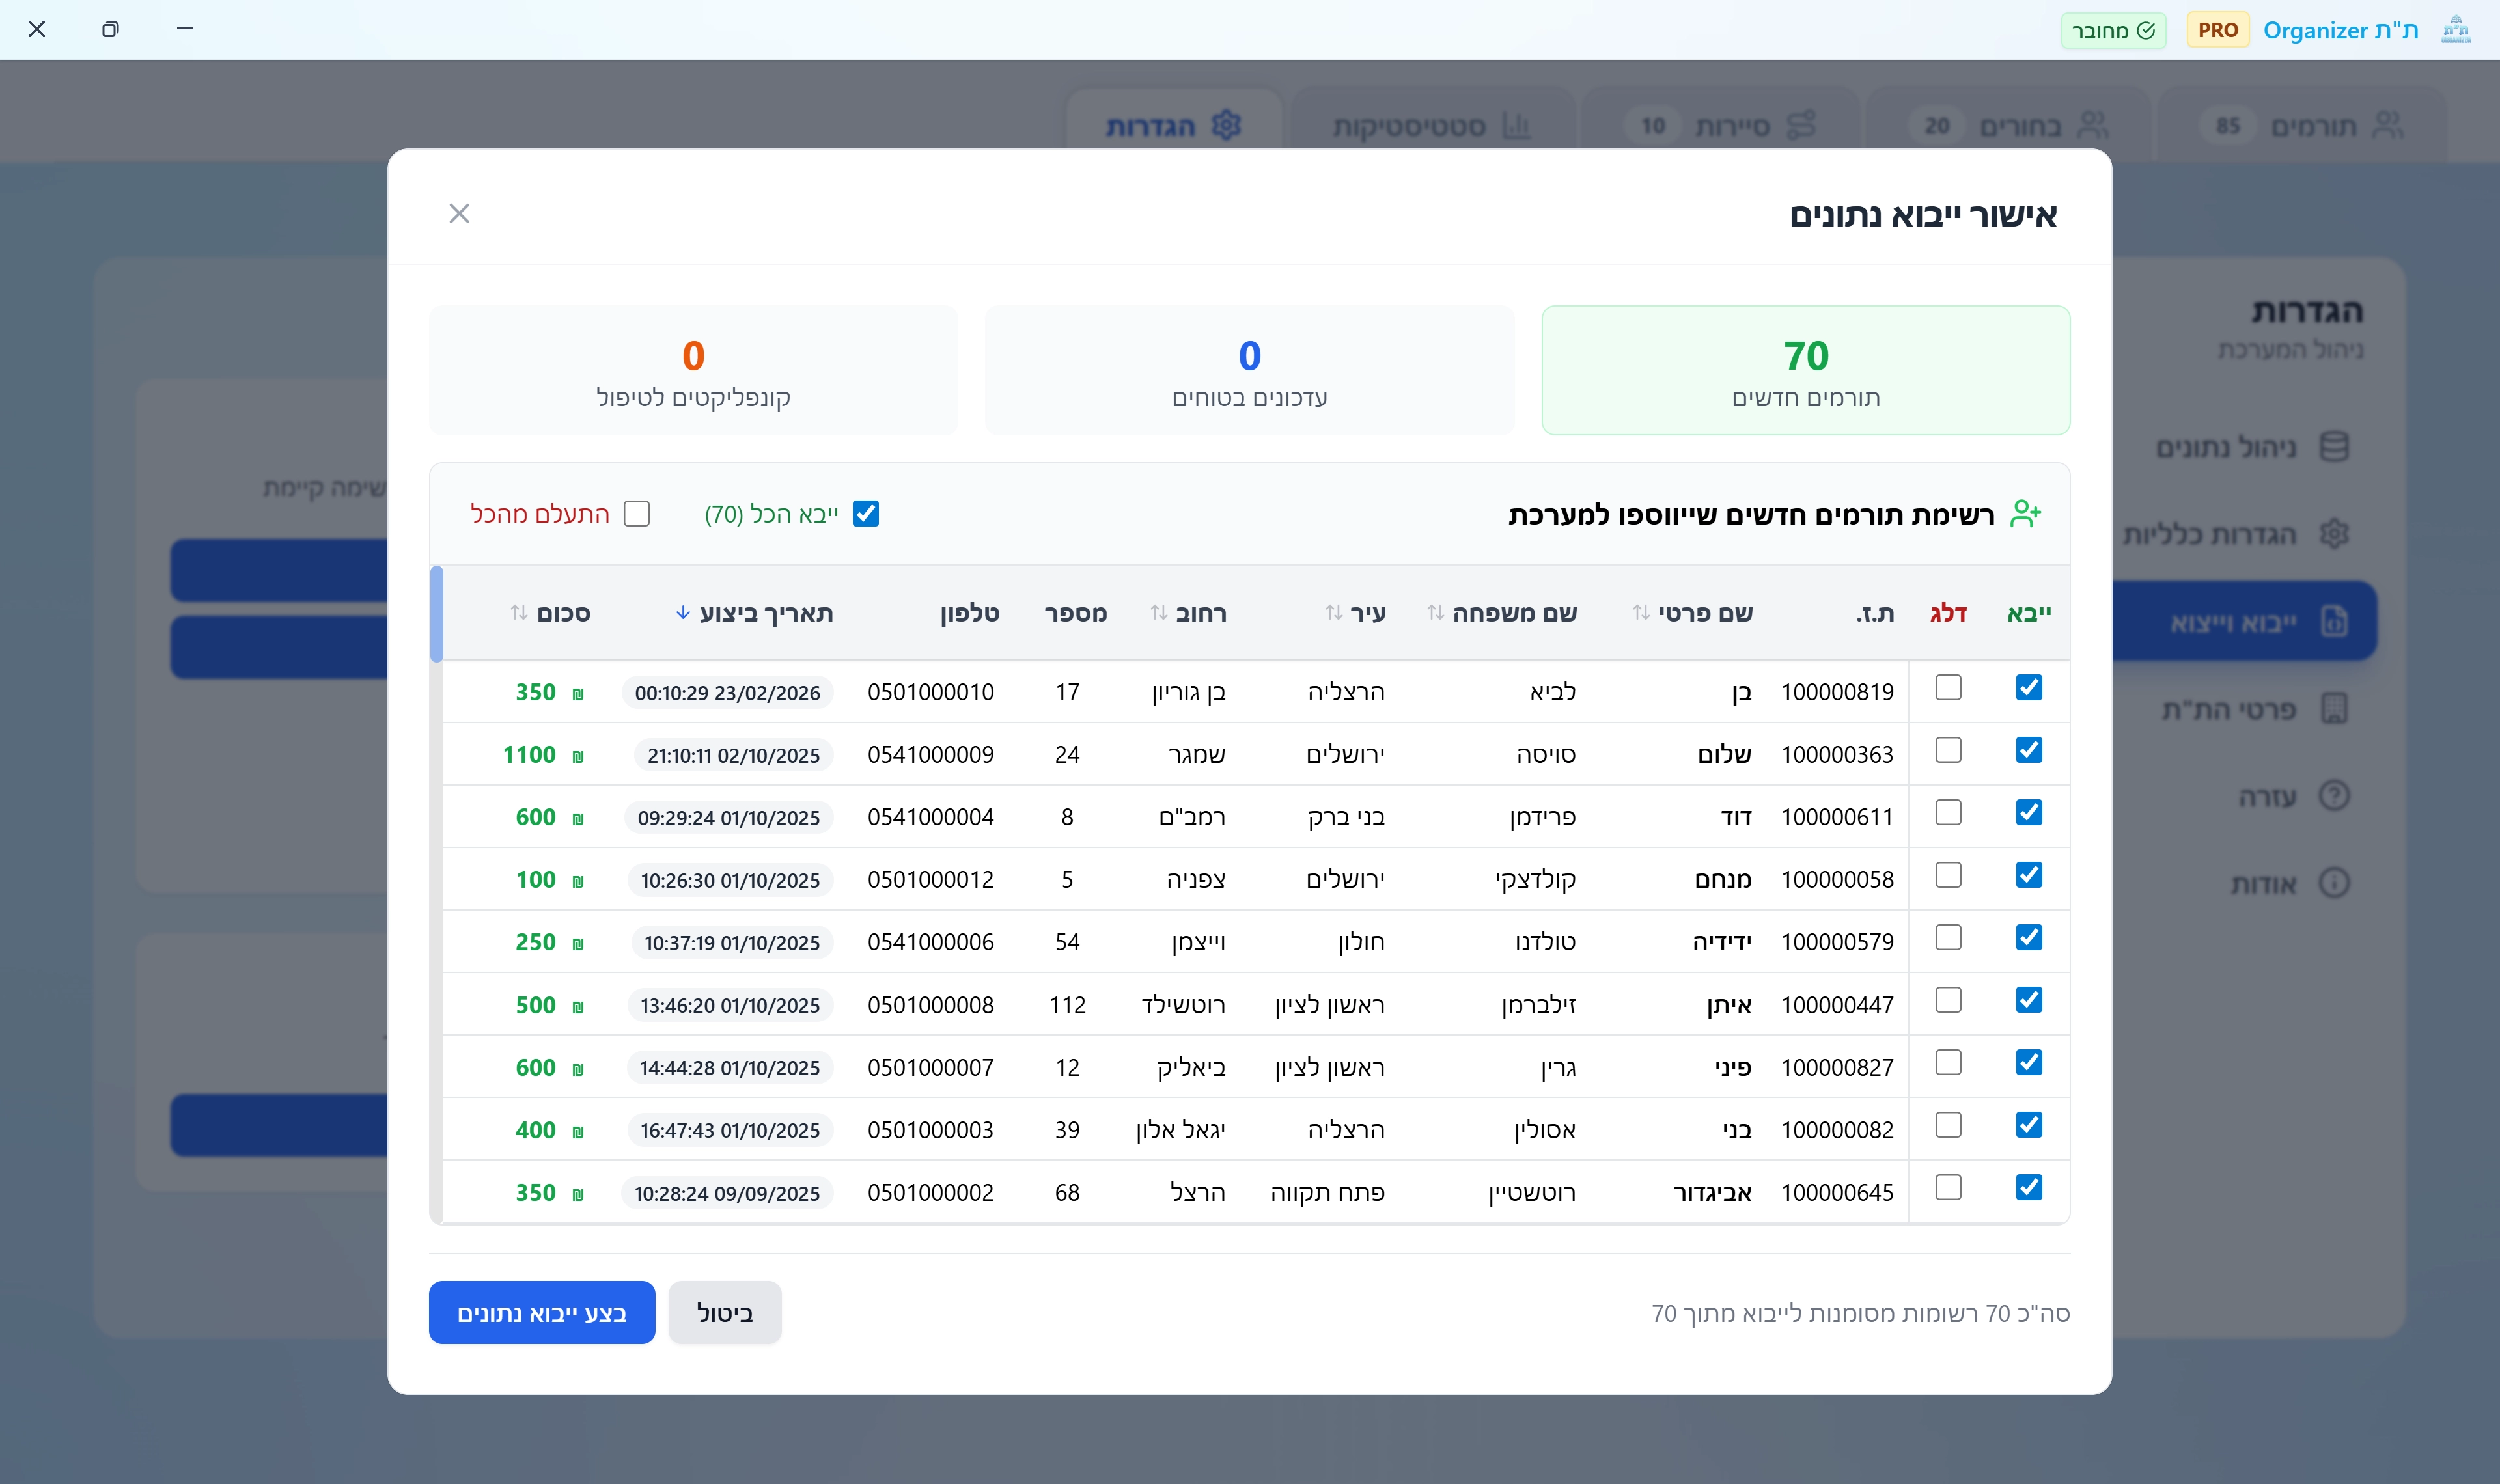Click the connected status badge מחובר
The image size is (2500, 1484).
(x=2113, y=30)
